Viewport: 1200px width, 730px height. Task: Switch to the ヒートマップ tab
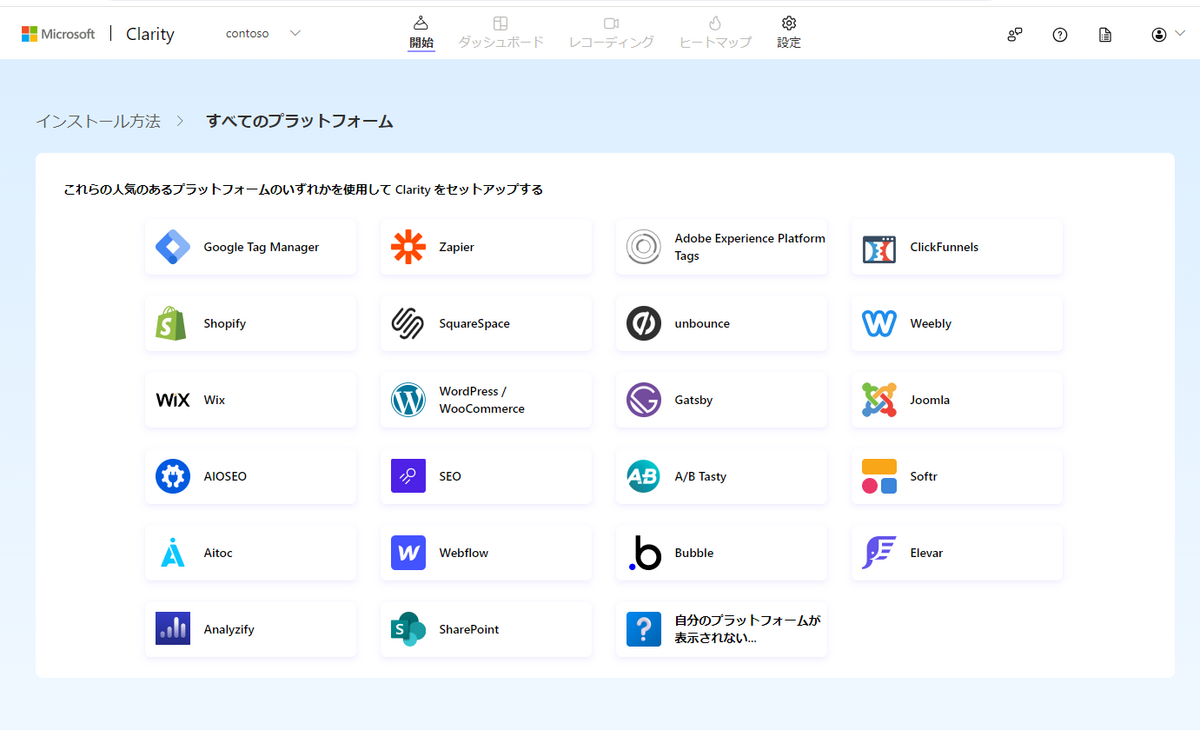click(x=715, y=33)
